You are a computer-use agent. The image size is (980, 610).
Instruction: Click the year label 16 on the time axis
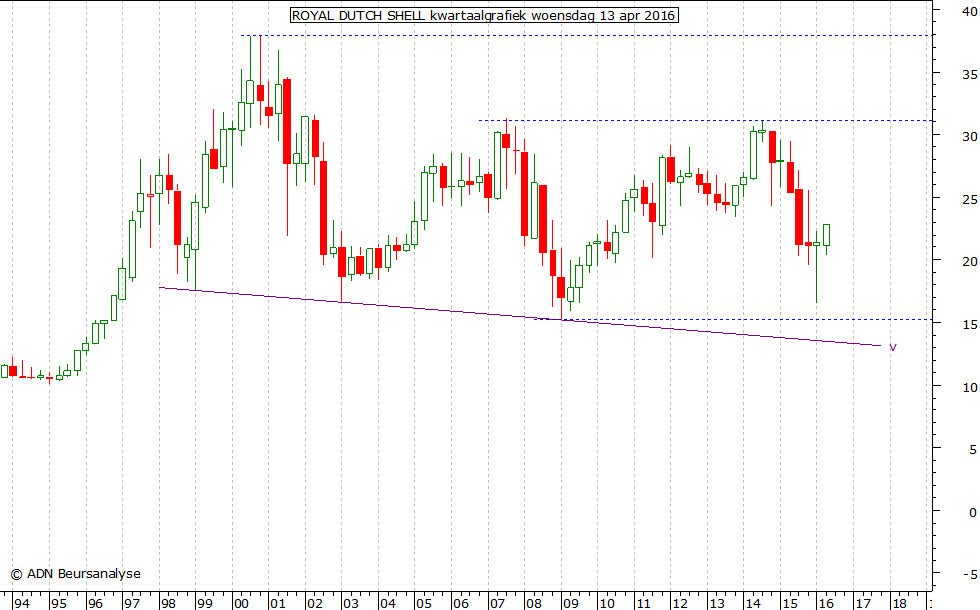click(826, 604)
